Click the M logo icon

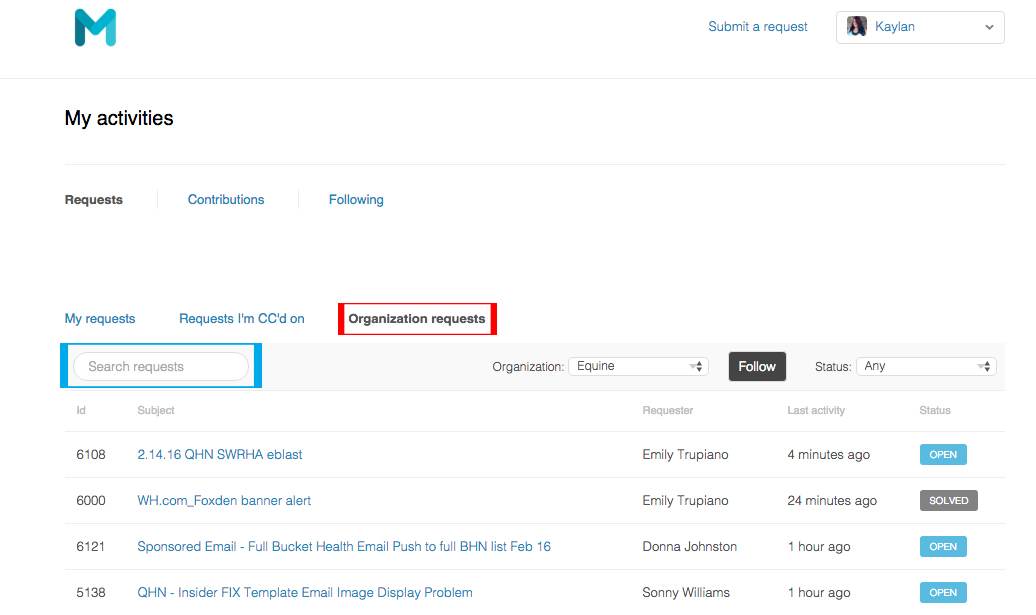(95, 27)
